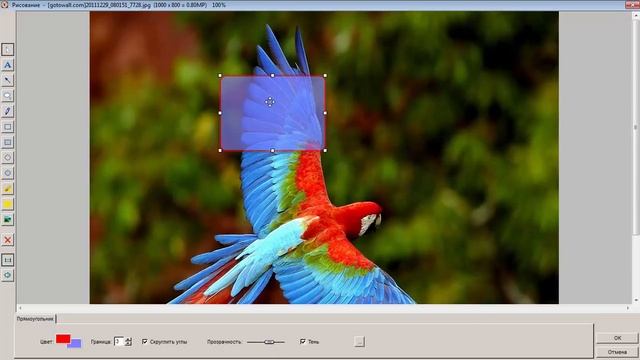The image size is (640, 360).
Task: Click the OK button
Action: [617, 338]
